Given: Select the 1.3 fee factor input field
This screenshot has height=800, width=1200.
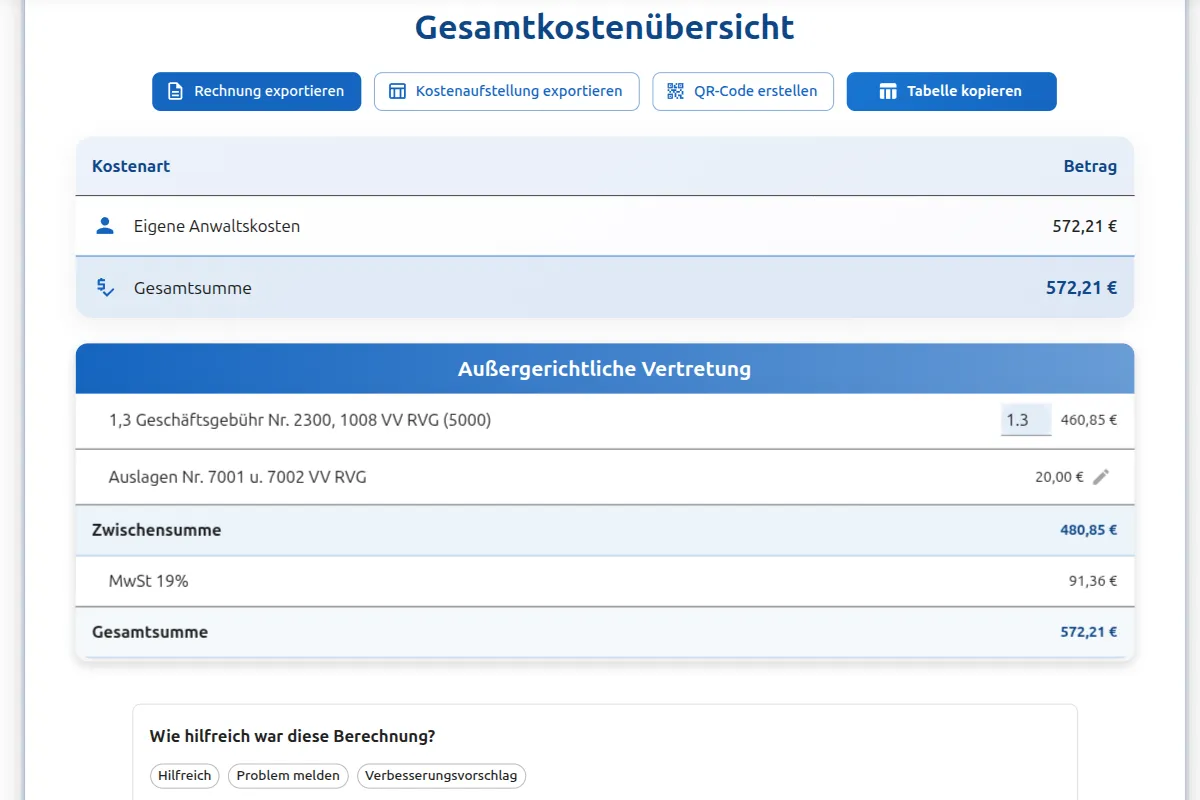Looking at the screenshot, I should coord(1025,419).
